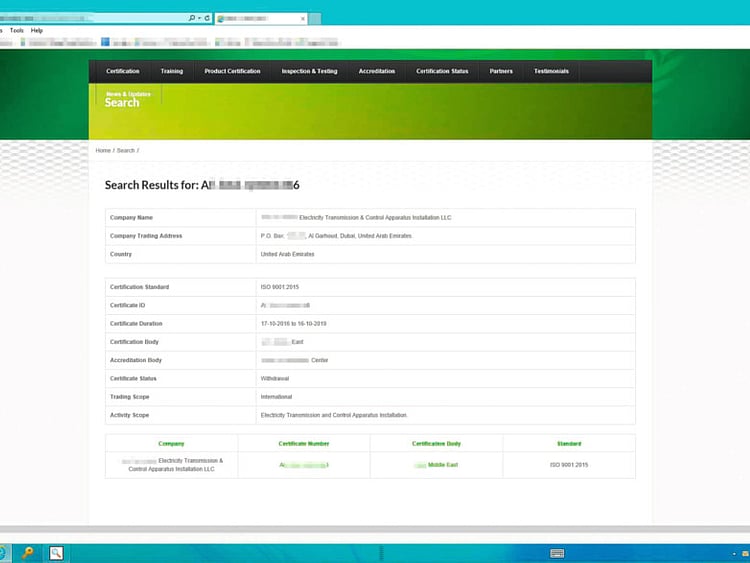
Task: Click the Home breadcrumb link
Action: click(103, 150)
